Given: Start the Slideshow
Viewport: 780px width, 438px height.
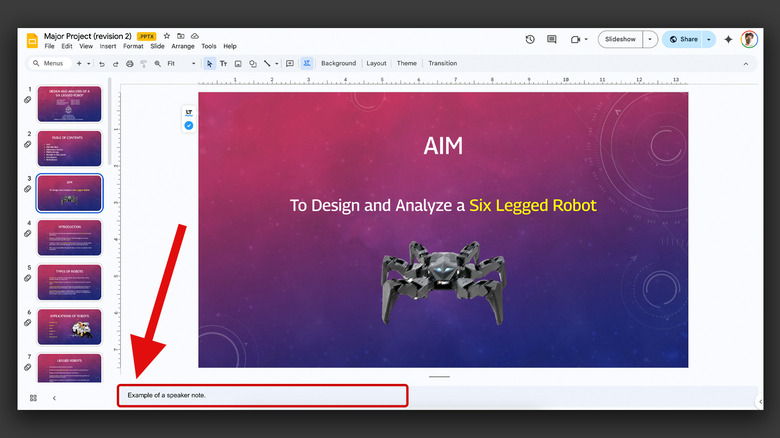Looking at the screenshot, I should [x=620, y=39].
